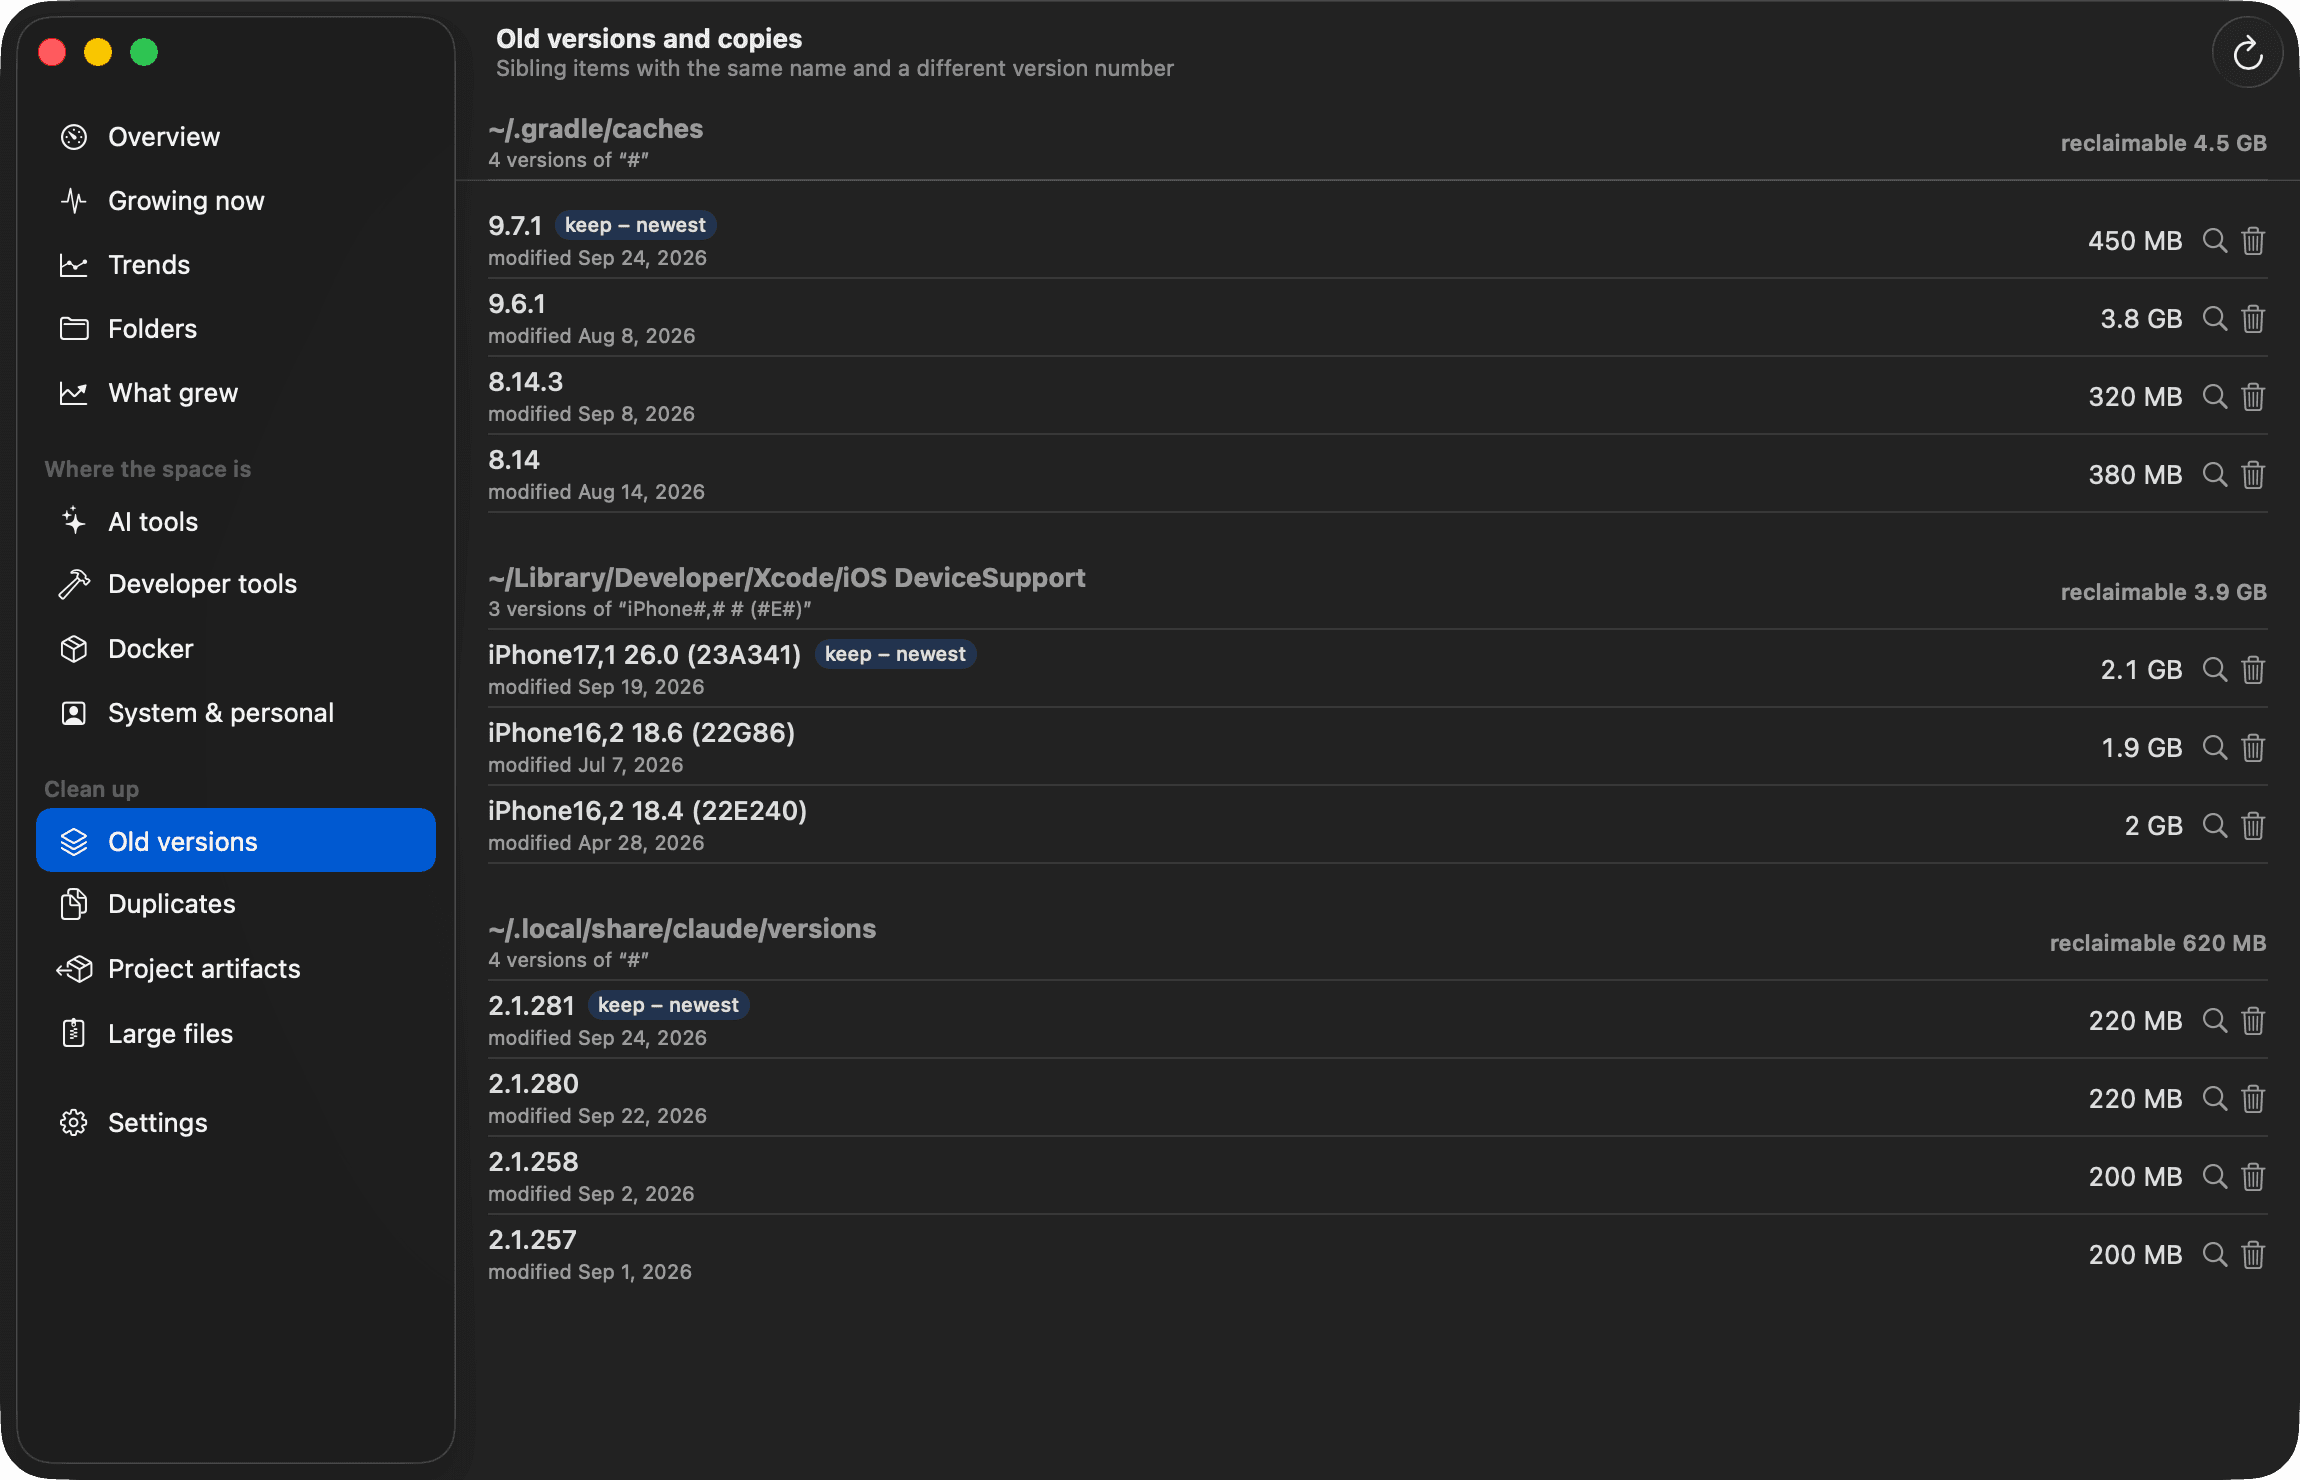Reveal claude 2.1.281 with magnifier icon
Viewport: 2300px width, 1480px height.
(x=2215, y=1021)
